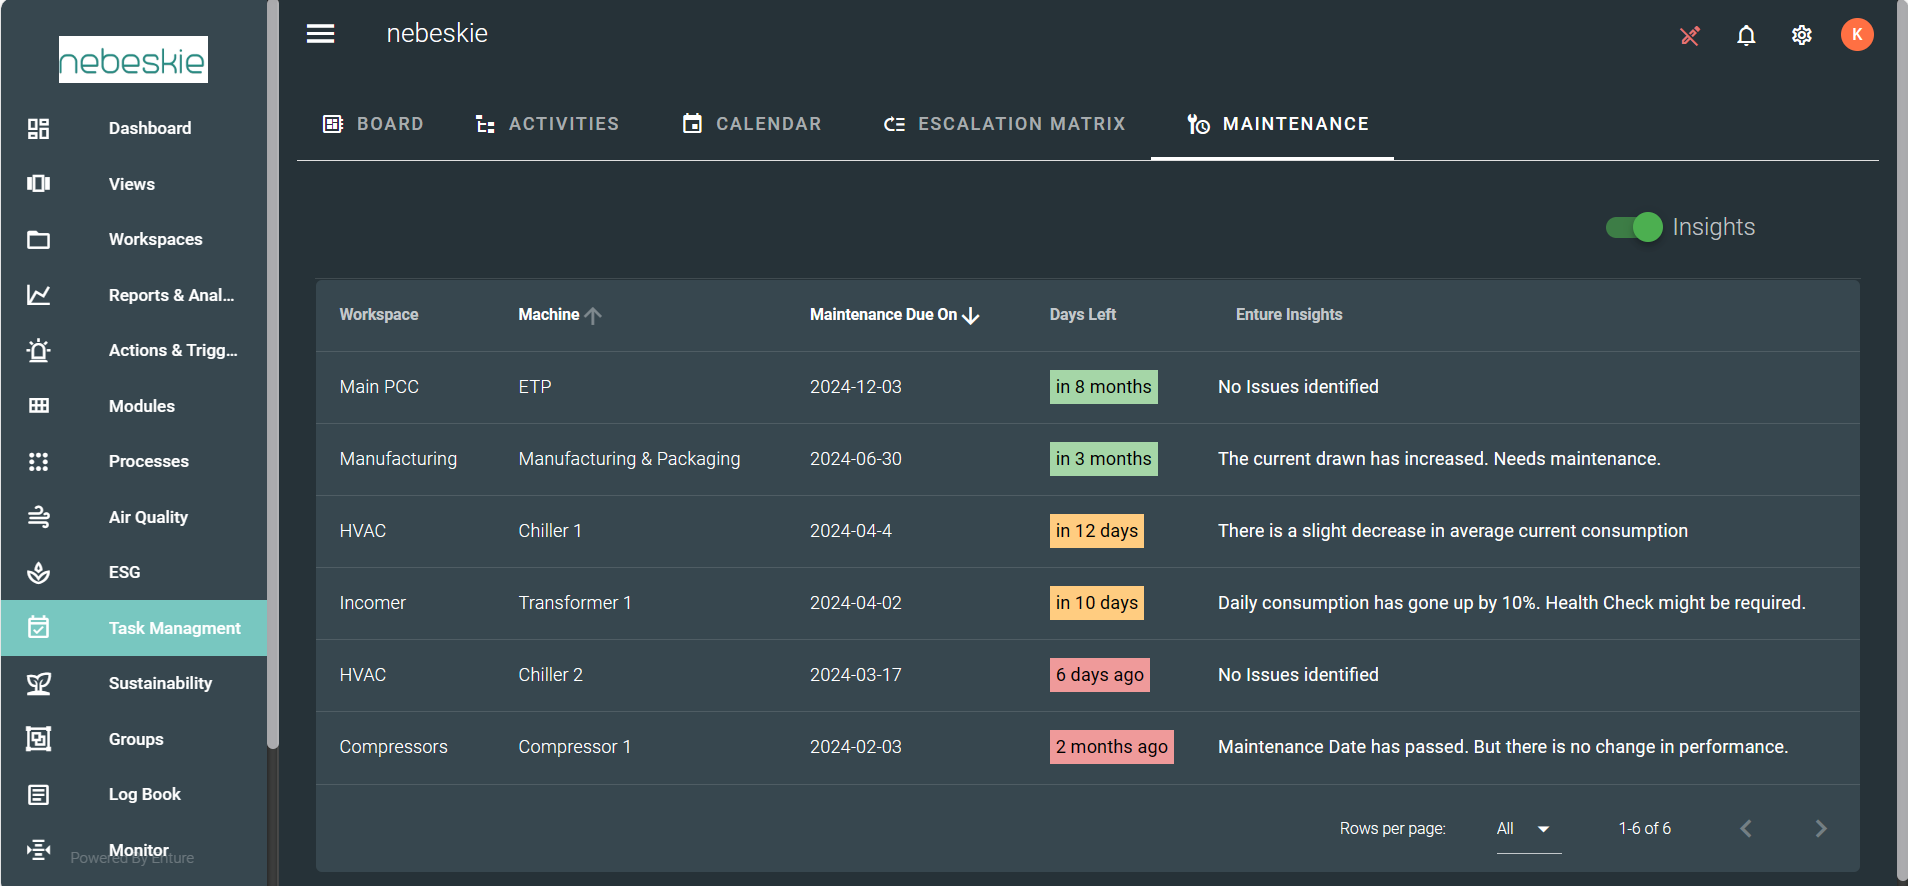Click the Air Quality sidebar icon

click(x=39, y=517)
